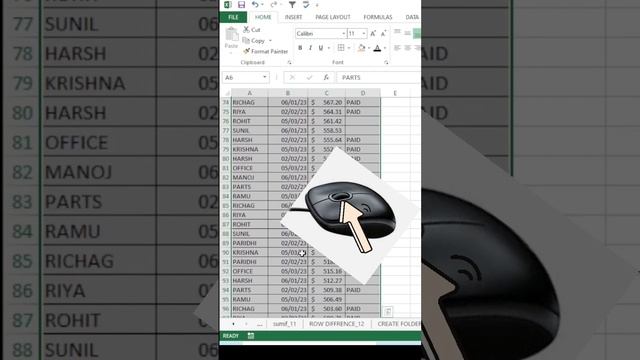
Task: Undo the last action
Action: pyautogui.click(x=255, y=4)
